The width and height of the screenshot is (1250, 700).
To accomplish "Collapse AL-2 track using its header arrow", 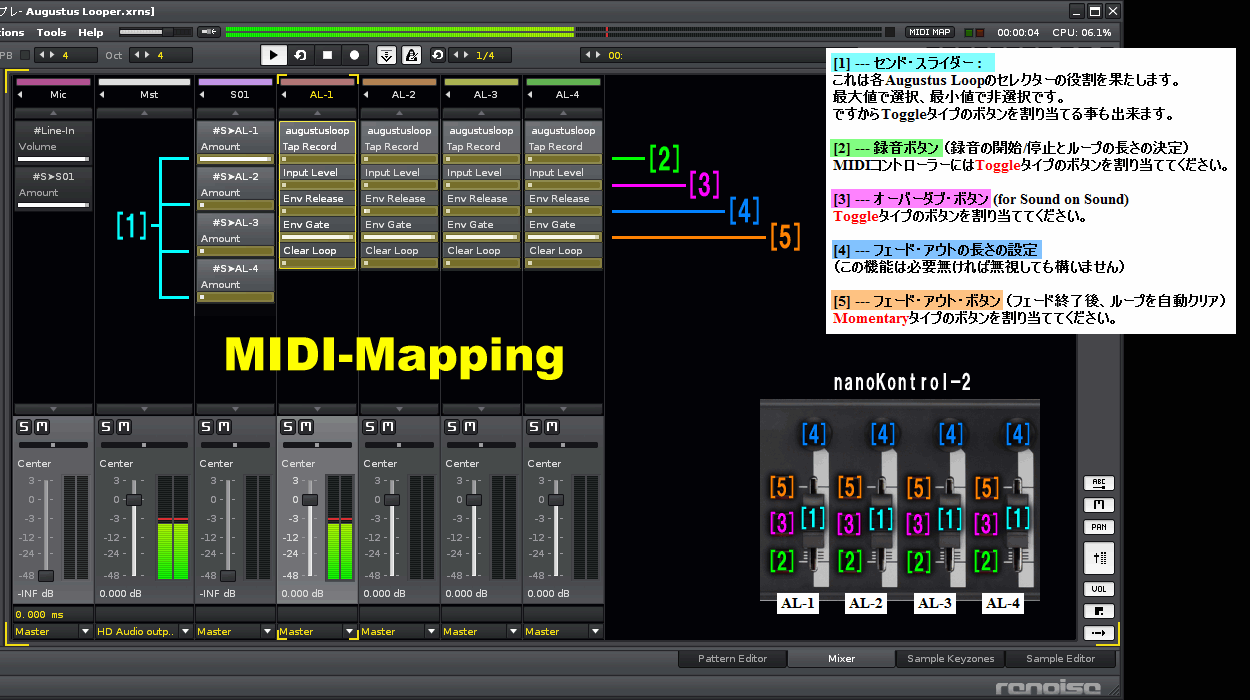I will click(367, 95).
